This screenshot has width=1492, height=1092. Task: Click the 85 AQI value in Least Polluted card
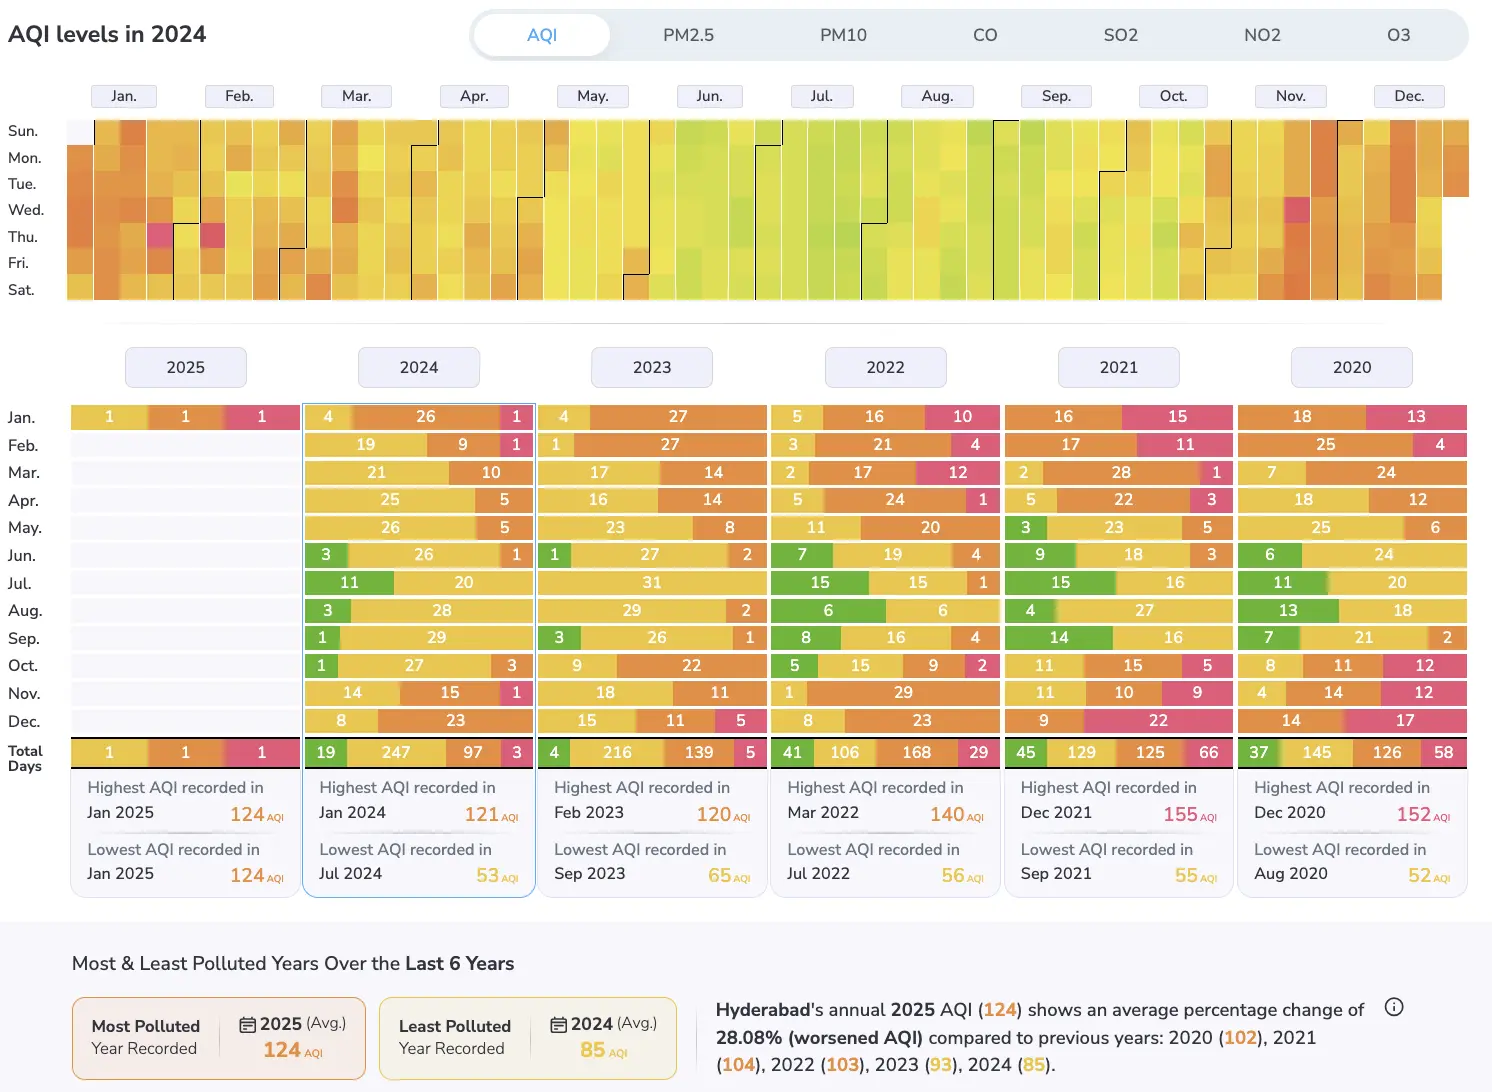click(603, 1050)
